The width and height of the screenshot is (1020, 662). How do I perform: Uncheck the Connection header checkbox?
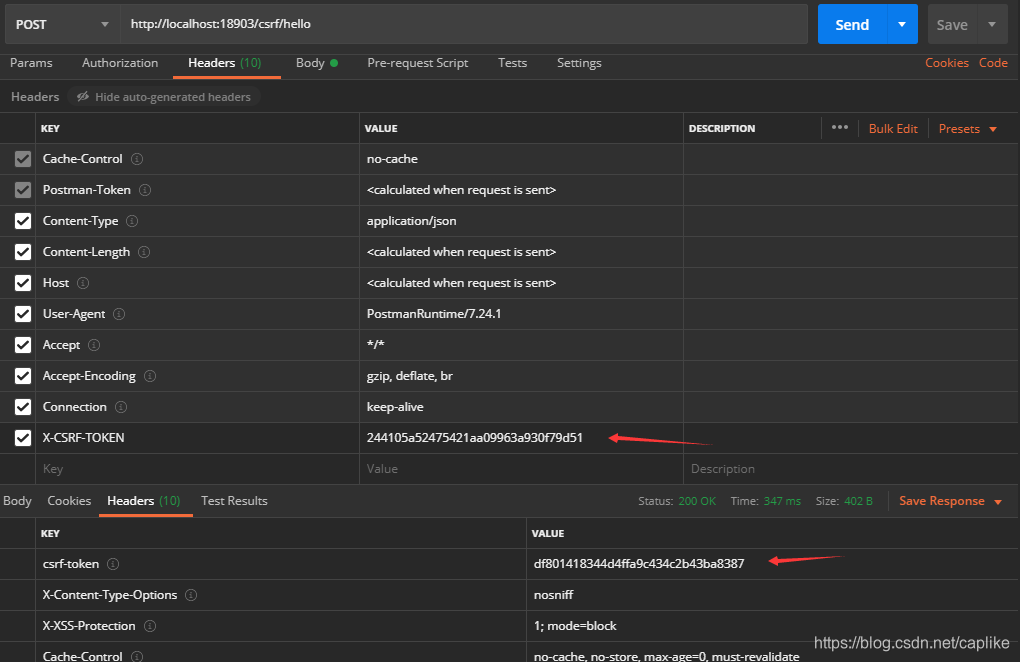coord(22,406)
